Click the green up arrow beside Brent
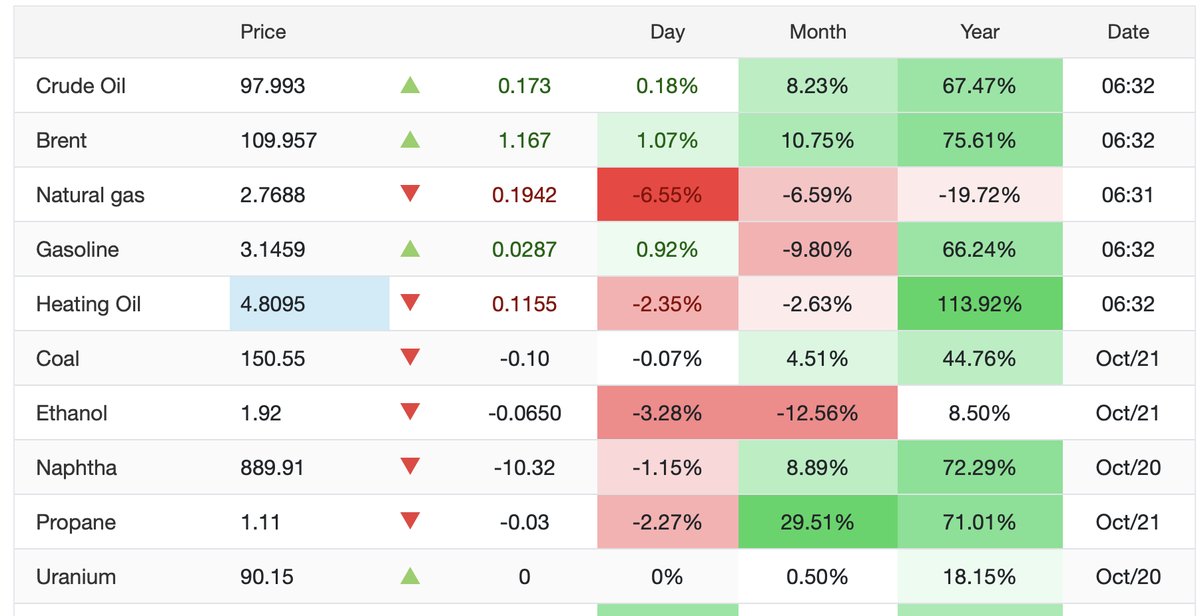The image size is (1200, 616). [x=410, y=140]
